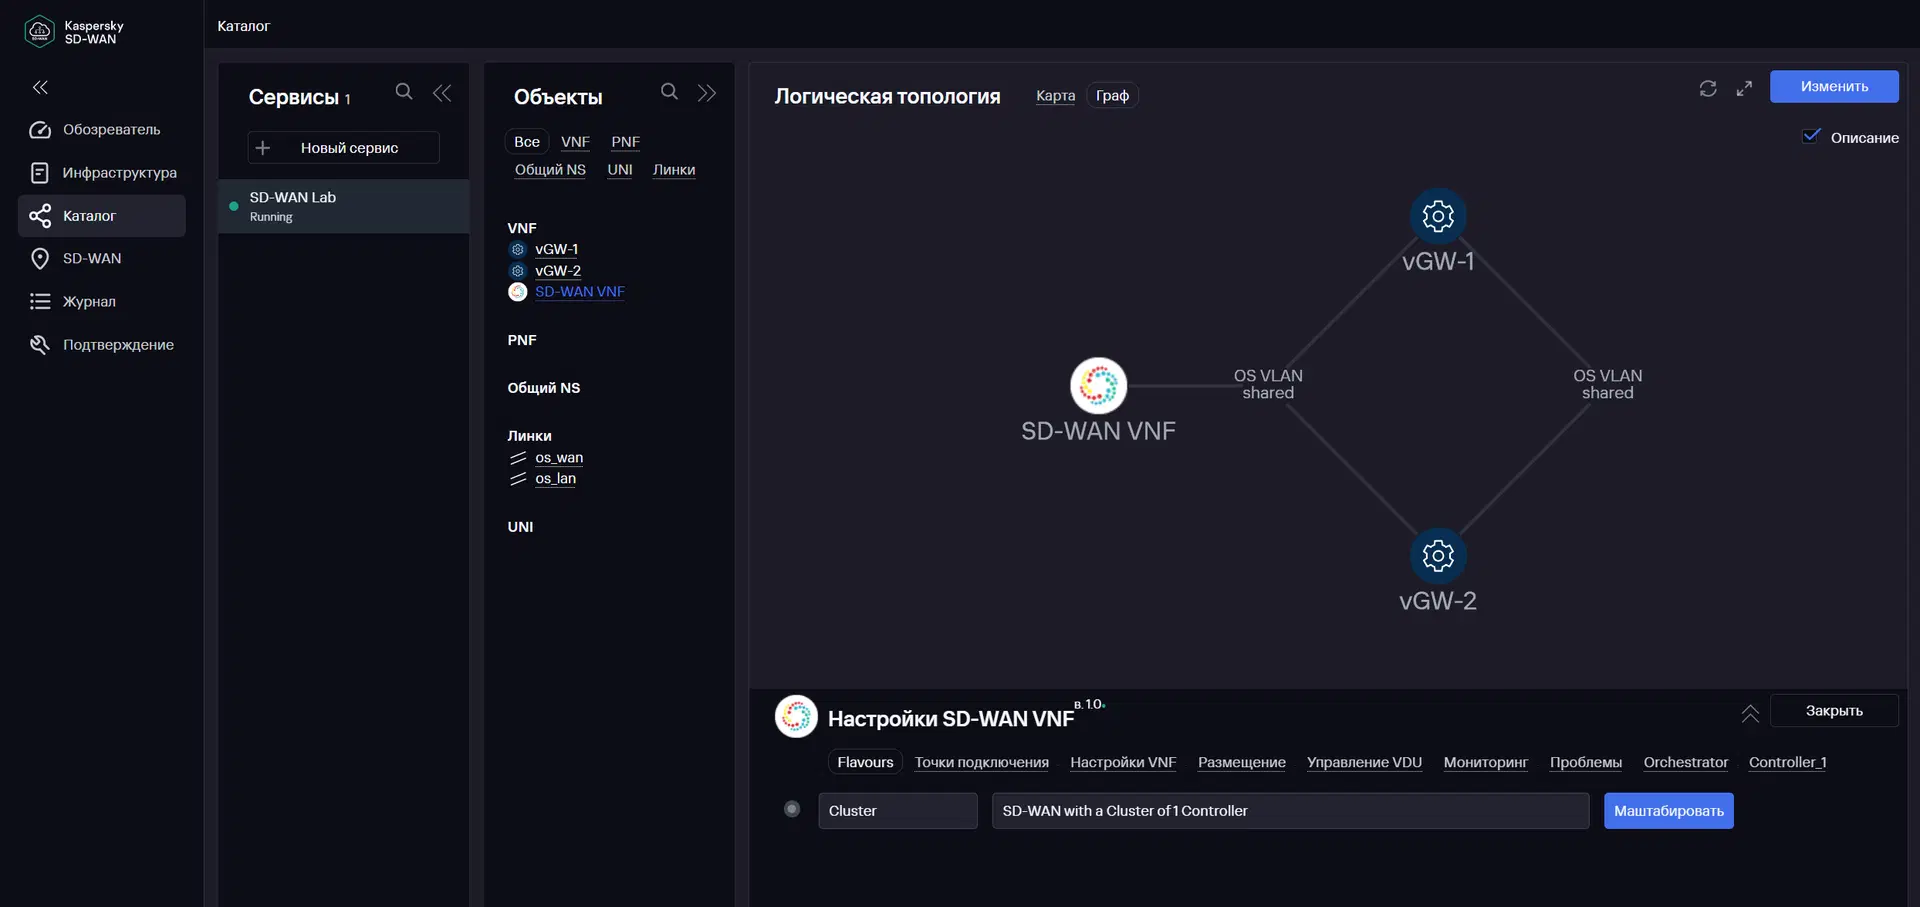Close settings panel with Закрыть
Screen dimensions: 1920x907
coord(1834,711)
